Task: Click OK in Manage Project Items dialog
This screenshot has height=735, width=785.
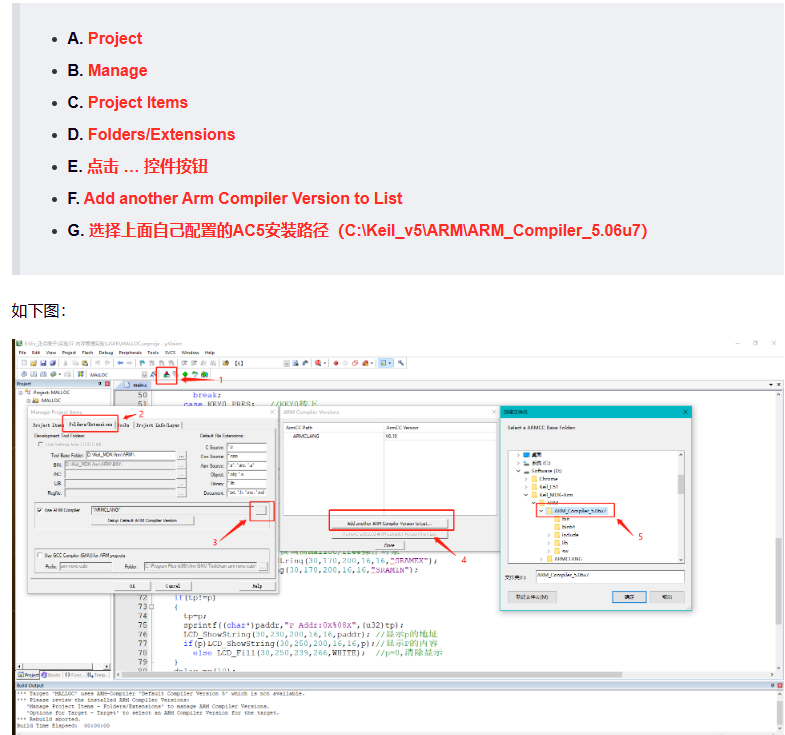Action: pos(132,586)
